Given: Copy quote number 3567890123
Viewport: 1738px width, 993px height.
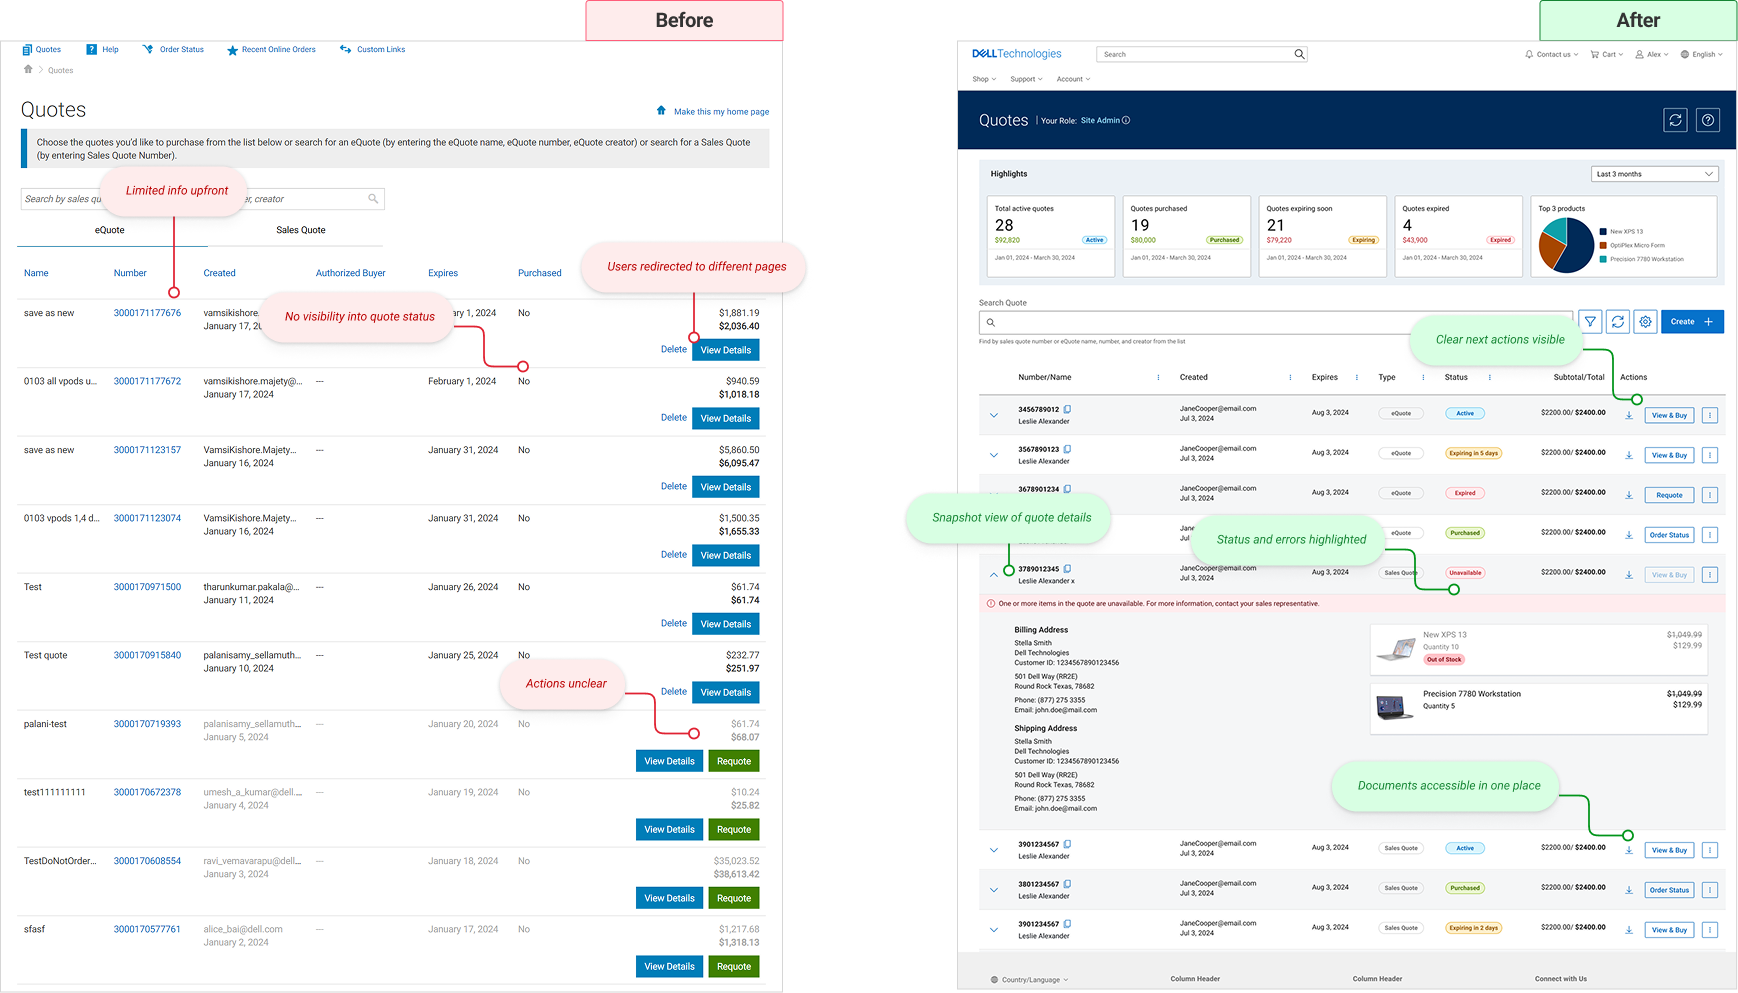Looking at the screenshot, I should pyautogui.click(x=1067, y=449).
